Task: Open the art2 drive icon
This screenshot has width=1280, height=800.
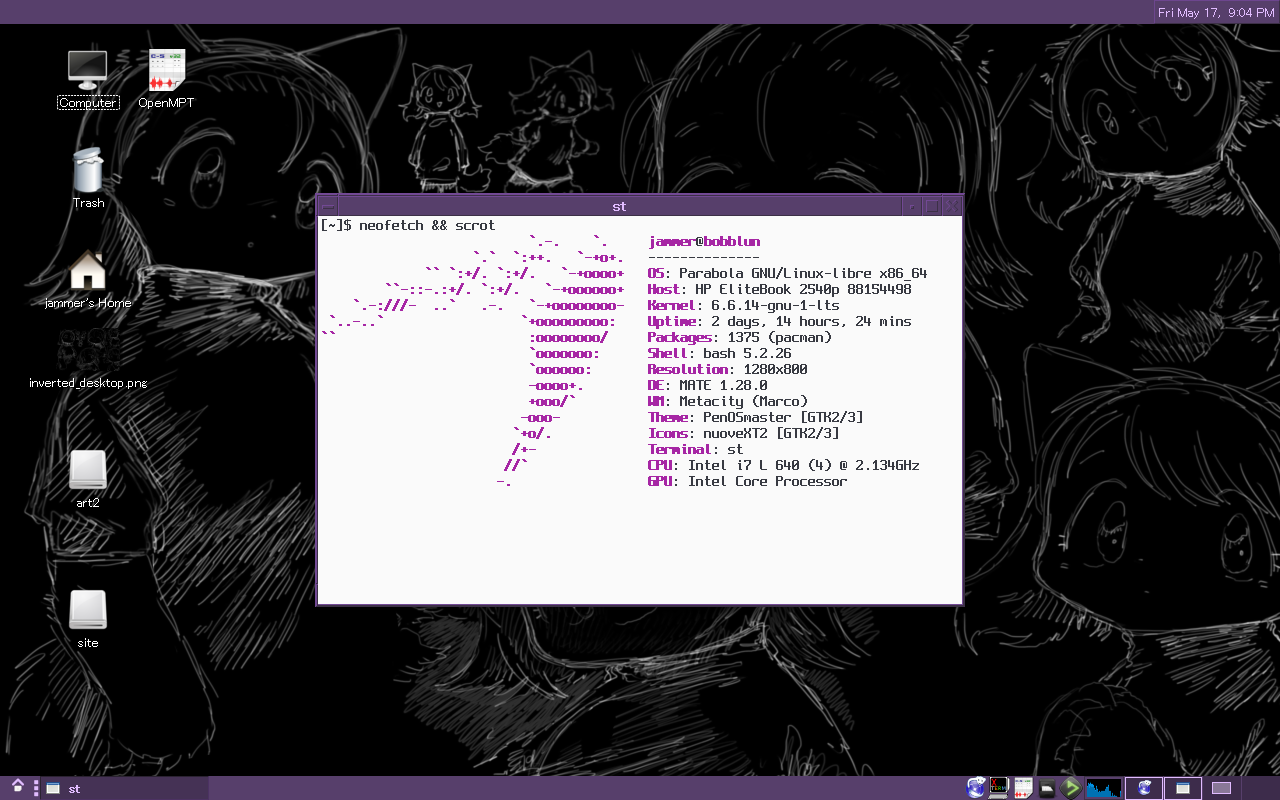Action: click(88, 471)
